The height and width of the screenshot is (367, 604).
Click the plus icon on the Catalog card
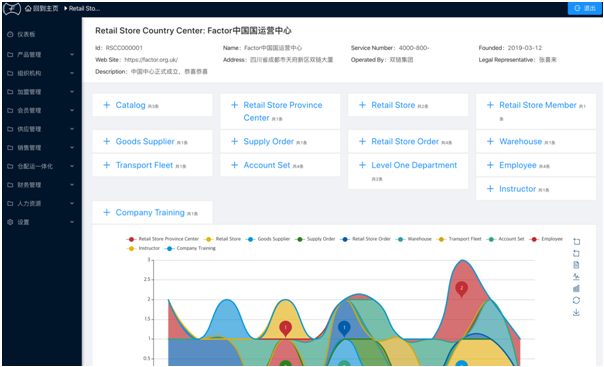(x=107, y=105)
